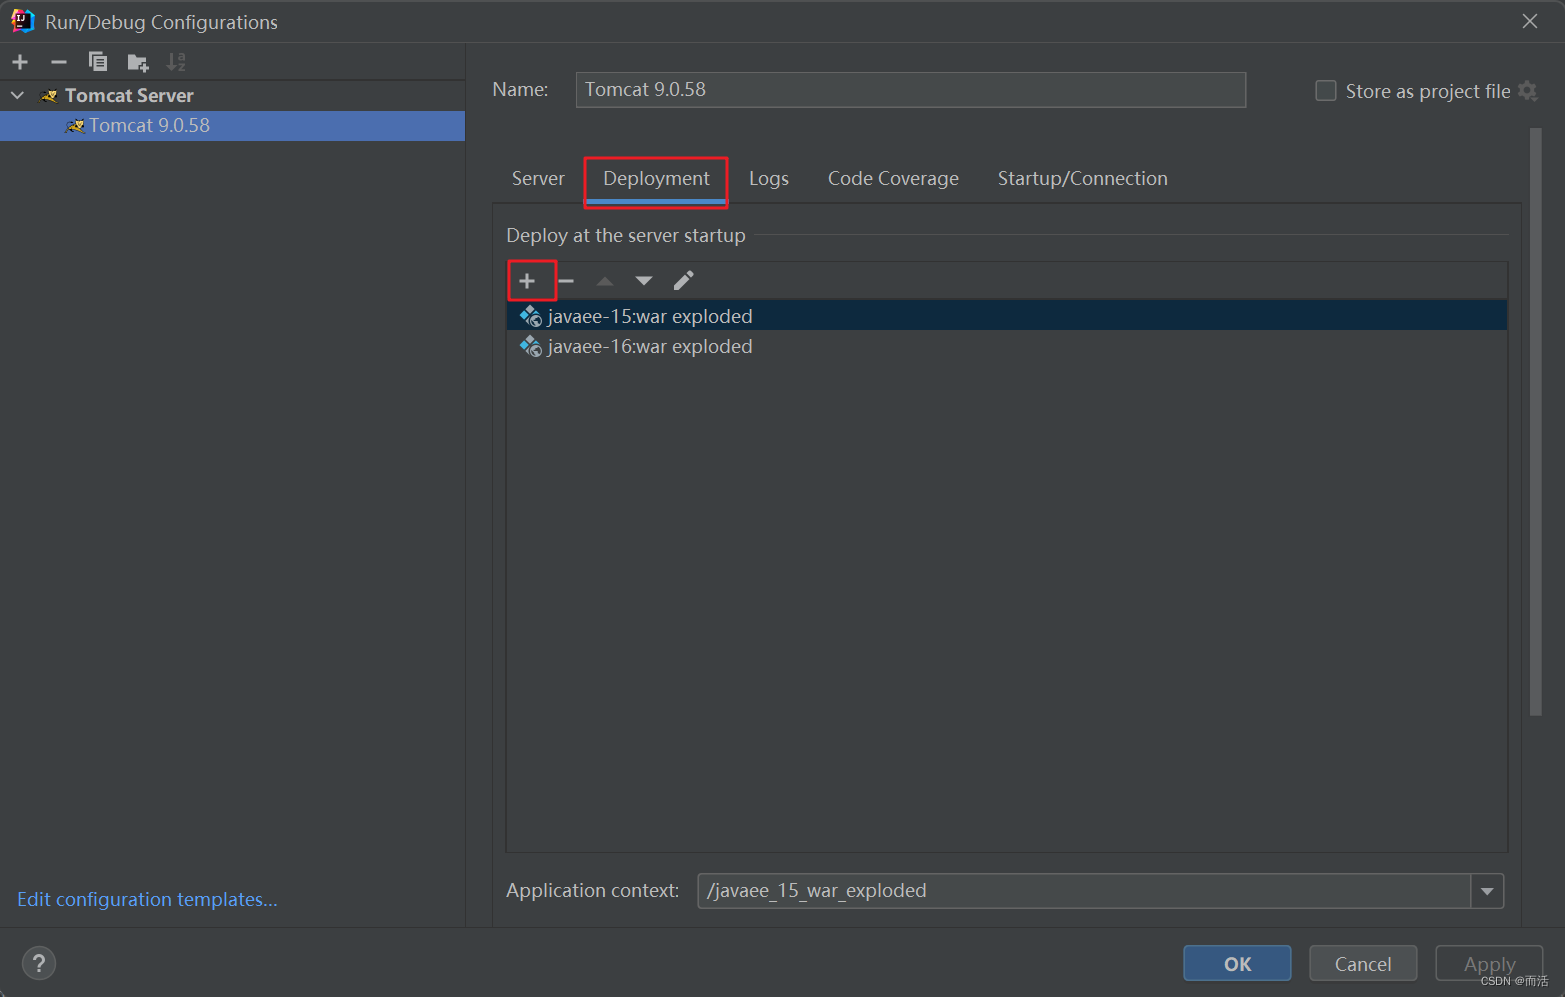This screenshot has height=997, width=1565.
Task: Remove selected configuration with minus icon
Action: 59,62
